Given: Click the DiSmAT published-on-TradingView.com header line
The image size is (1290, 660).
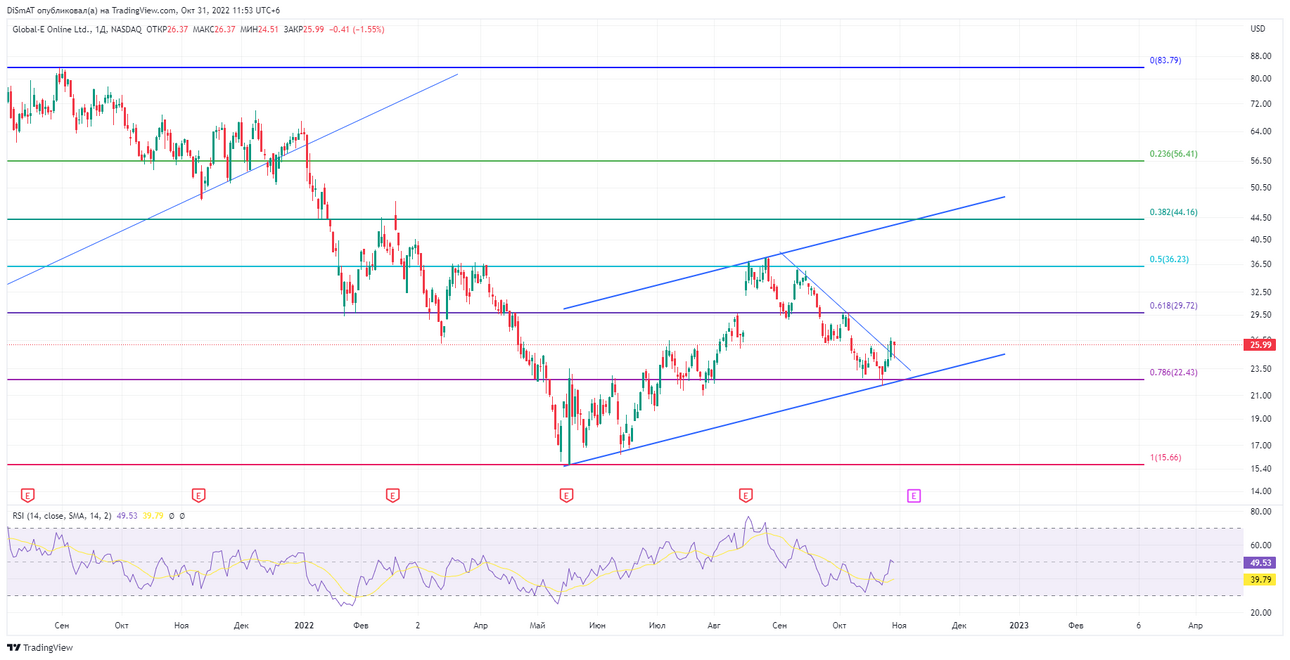Looking at the screenshot, I should click(144, 10).
